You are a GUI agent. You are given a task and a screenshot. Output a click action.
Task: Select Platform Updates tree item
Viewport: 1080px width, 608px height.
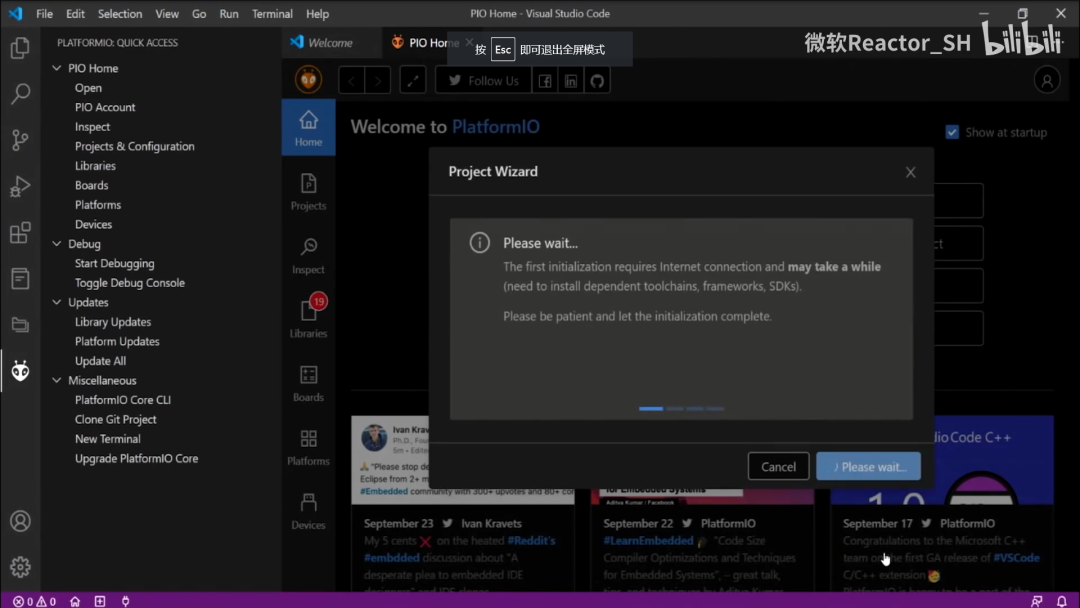point(117,342)
